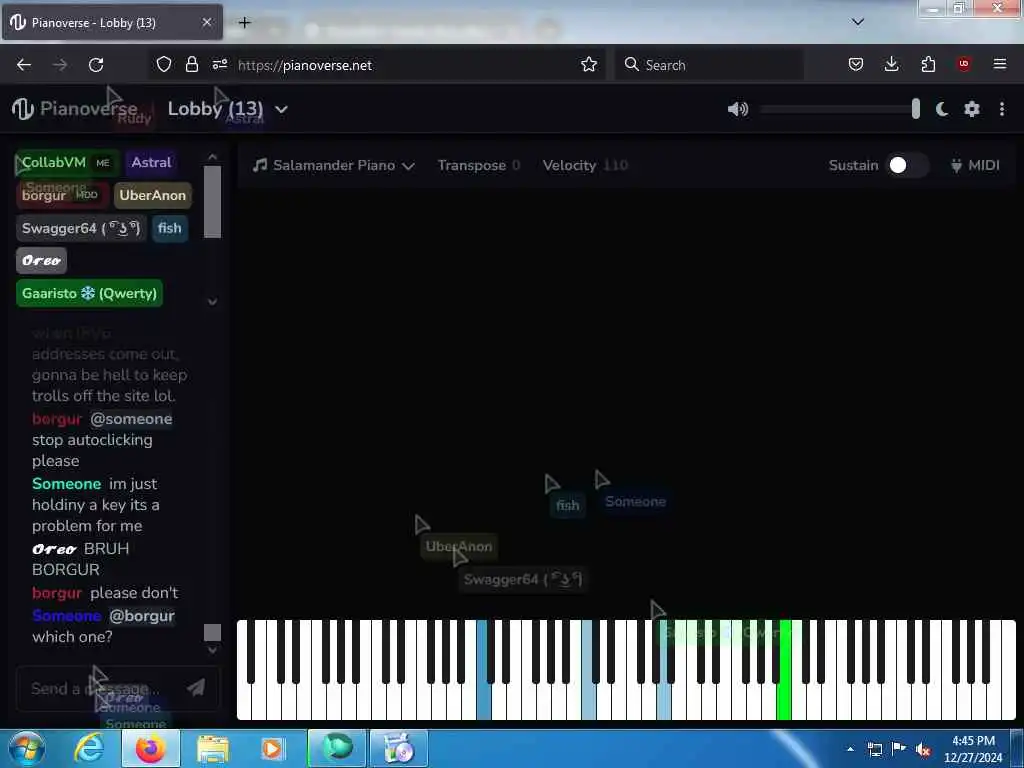Open the Windows Start orb
This screenshot has width=1024, height=768.
coord(27,748)
